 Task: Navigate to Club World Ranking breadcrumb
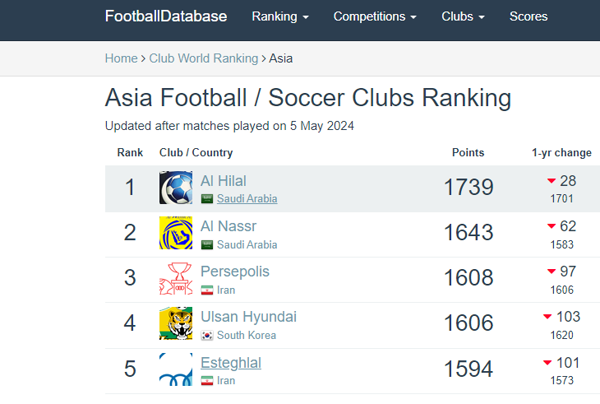[x=203, y=59]
